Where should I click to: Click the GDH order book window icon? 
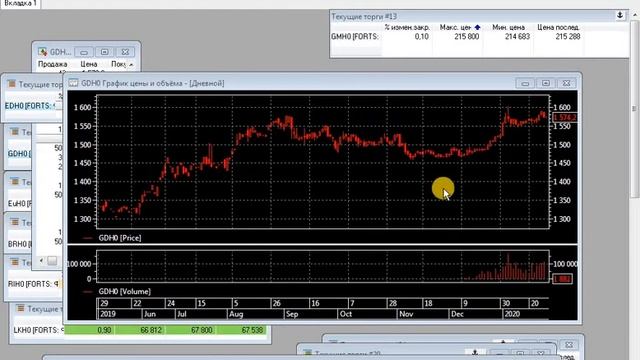[x=42, y=52]
